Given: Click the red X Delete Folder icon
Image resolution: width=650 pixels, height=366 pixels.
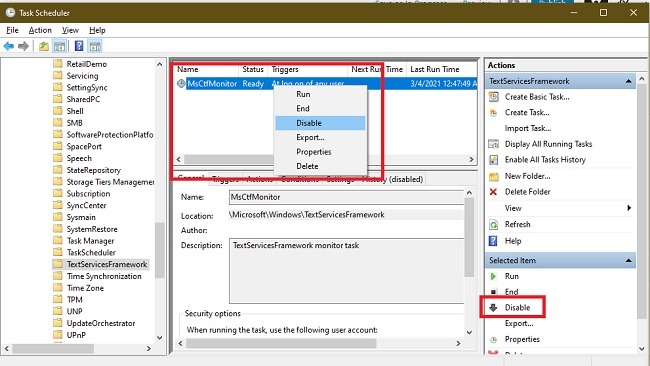Looking at the screenshot, I should click(493, 192).
